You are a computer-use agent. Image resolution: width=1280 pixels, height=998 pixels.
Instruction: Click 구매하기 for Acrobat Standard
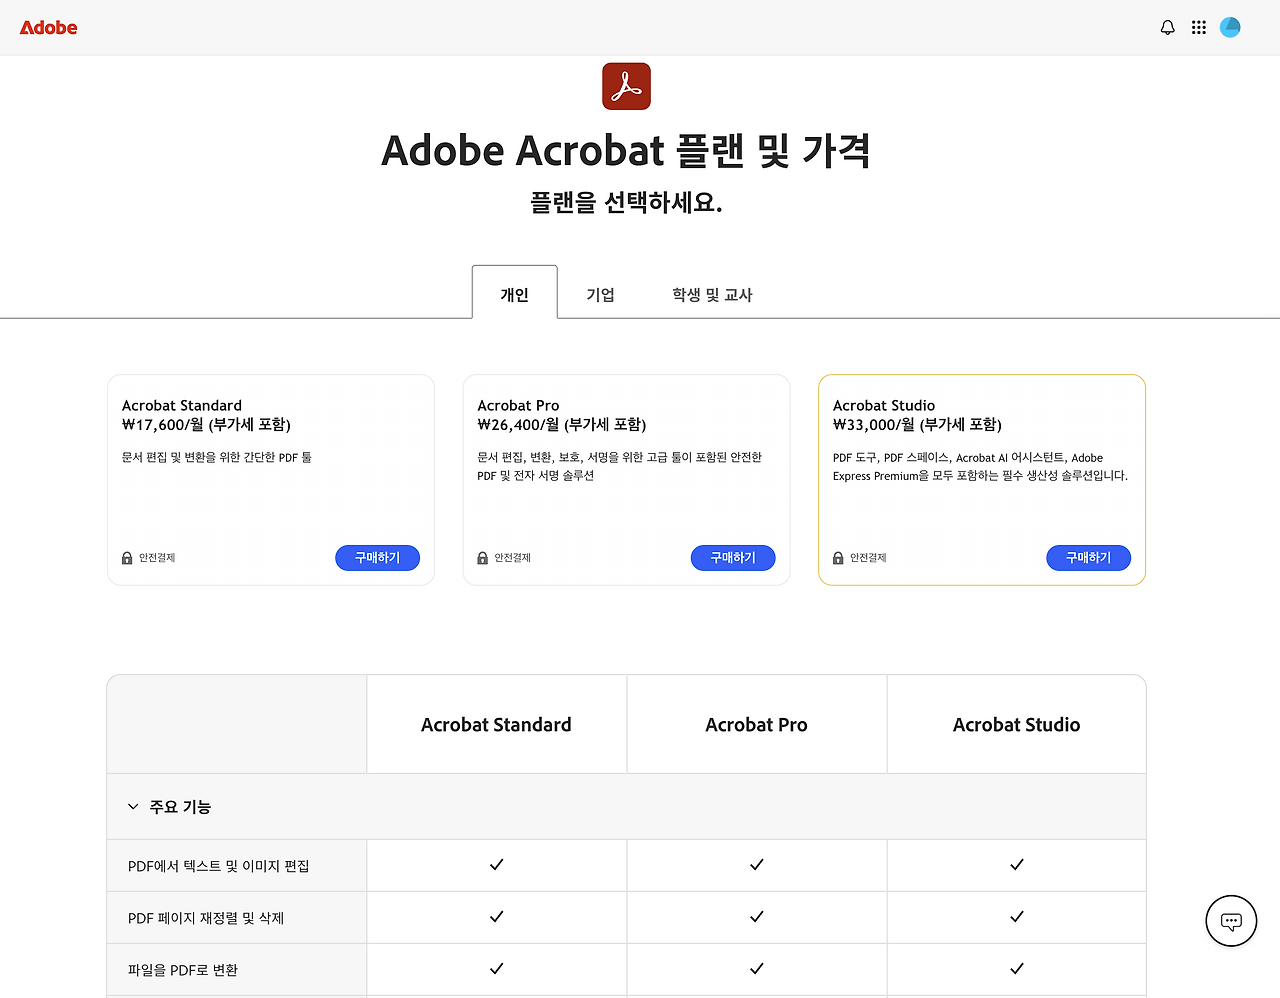[x=377, y=558]
